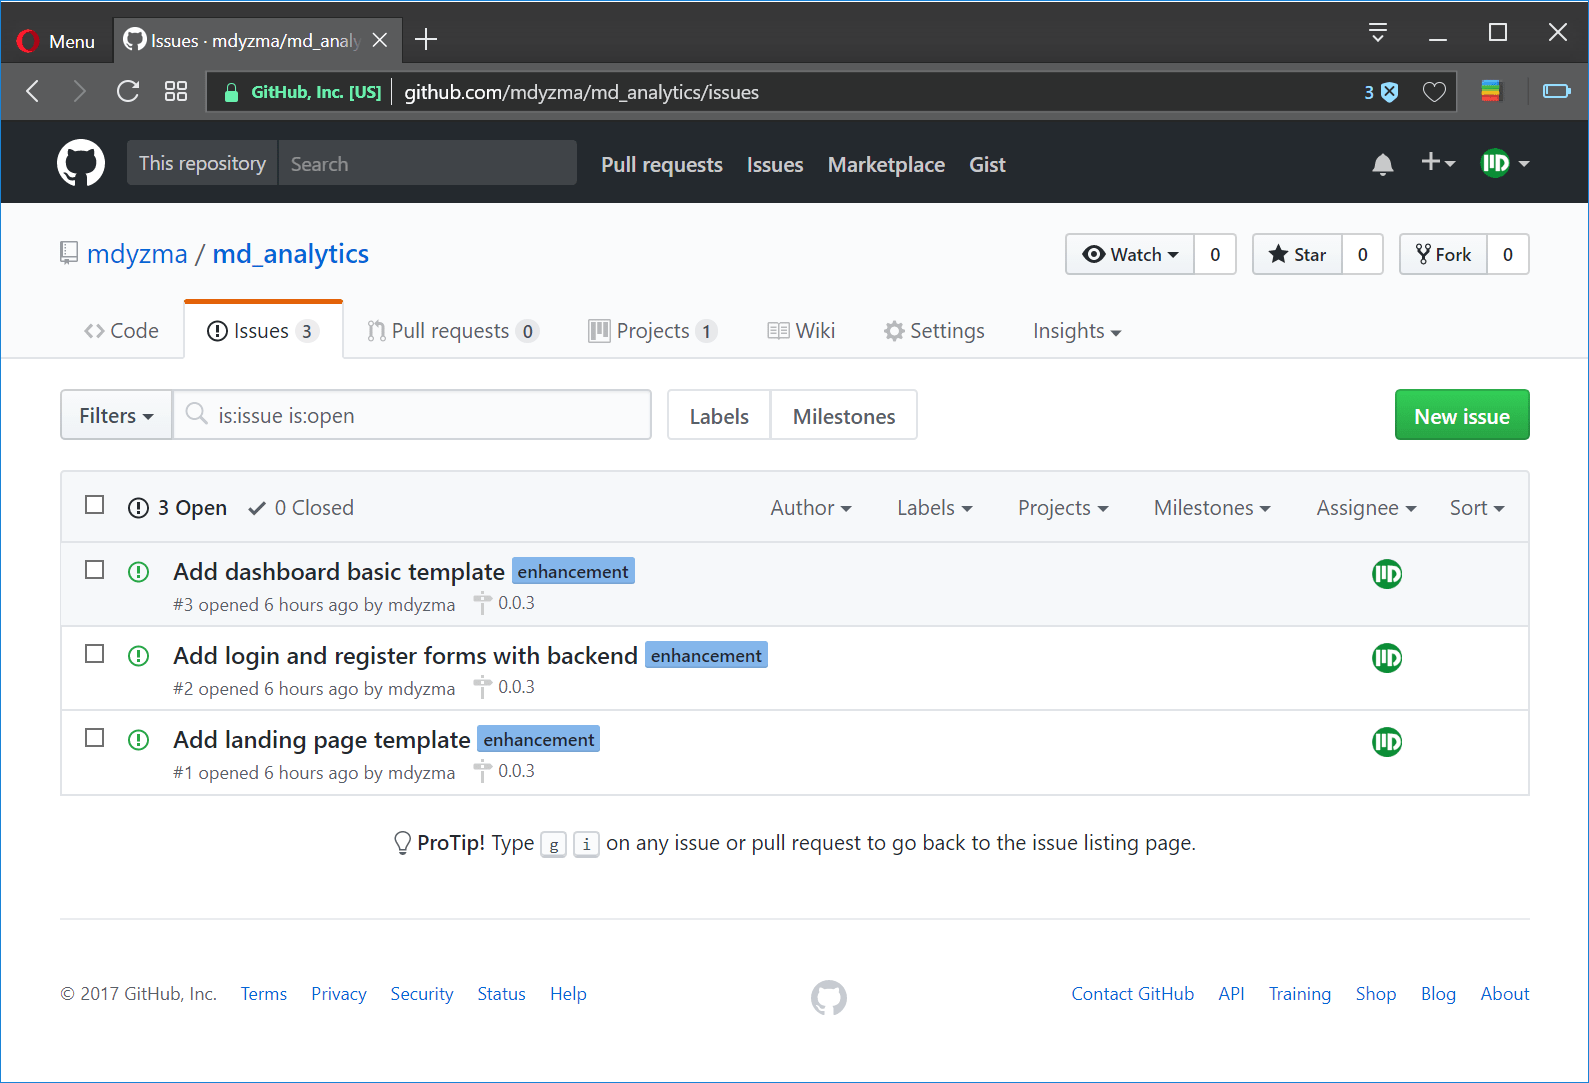Screen dimensions: 1589x1083
Task: Select the Issues repository tab
Action: pos(263,331)
